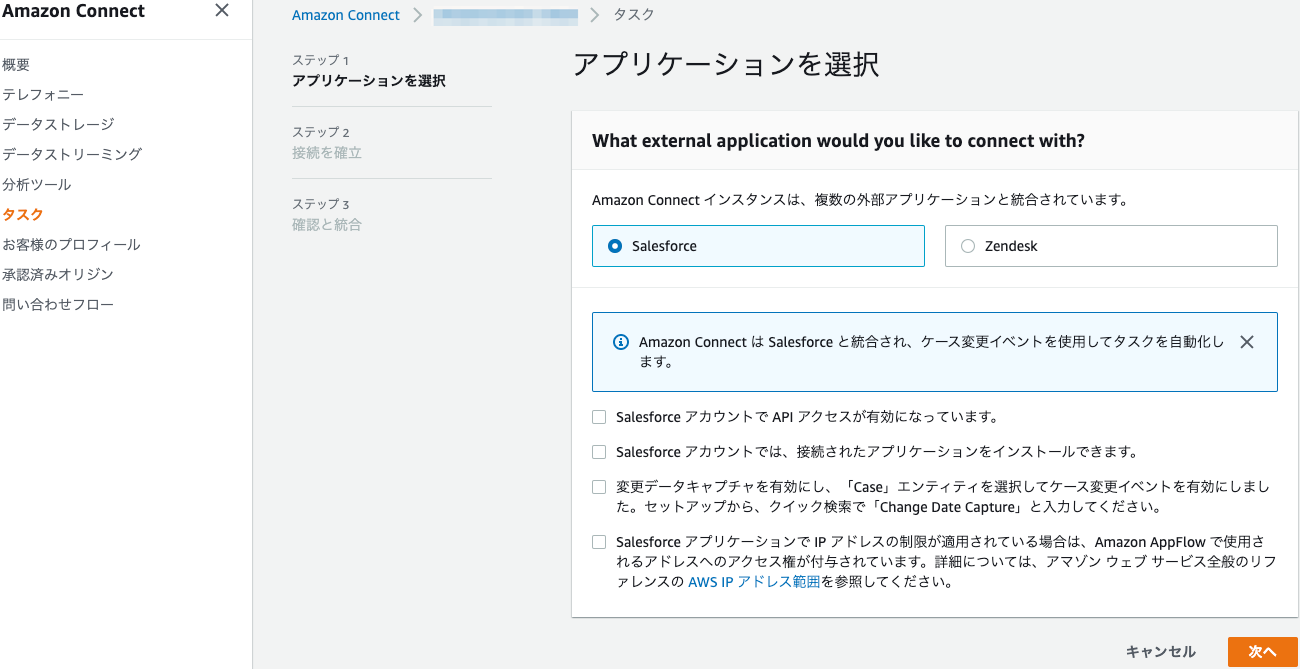Open データストリーミング in the sidebar
This screenshot has width=1300, height=669.
click(72, 155)
